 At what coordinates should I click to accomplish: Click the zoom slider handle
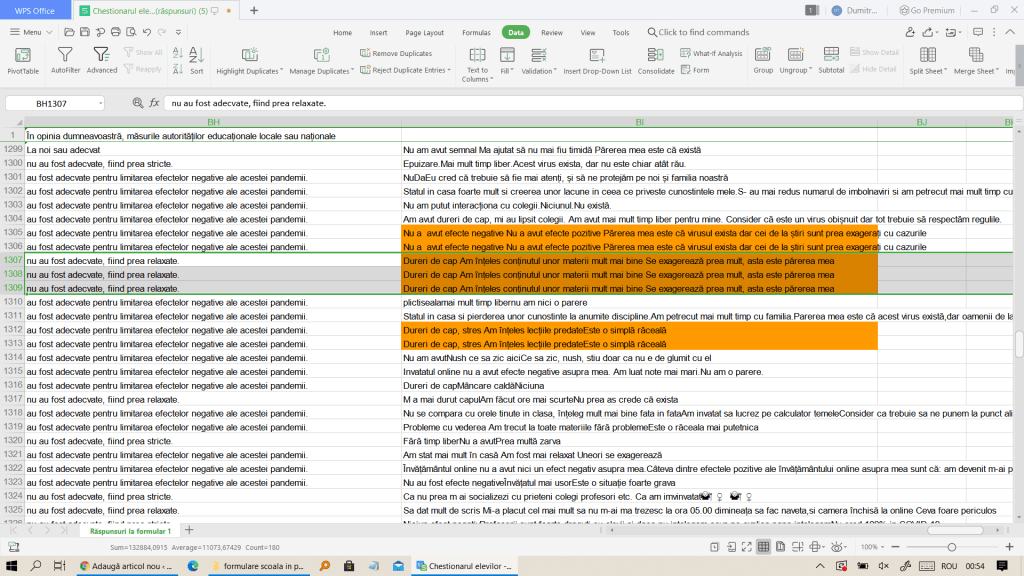(951, 547)
